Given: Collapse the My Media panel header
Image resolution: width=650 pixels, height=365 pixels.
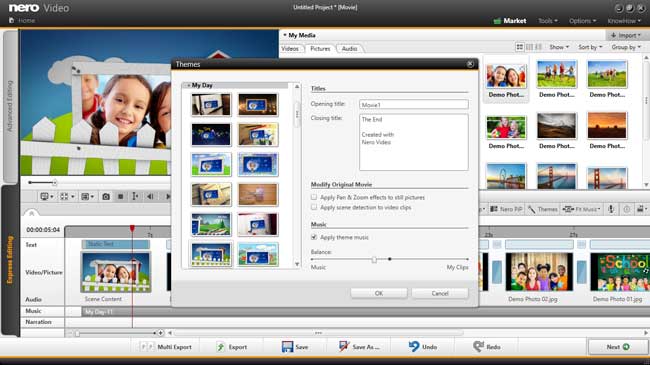Looking at the screenshot, I should 285,35.
